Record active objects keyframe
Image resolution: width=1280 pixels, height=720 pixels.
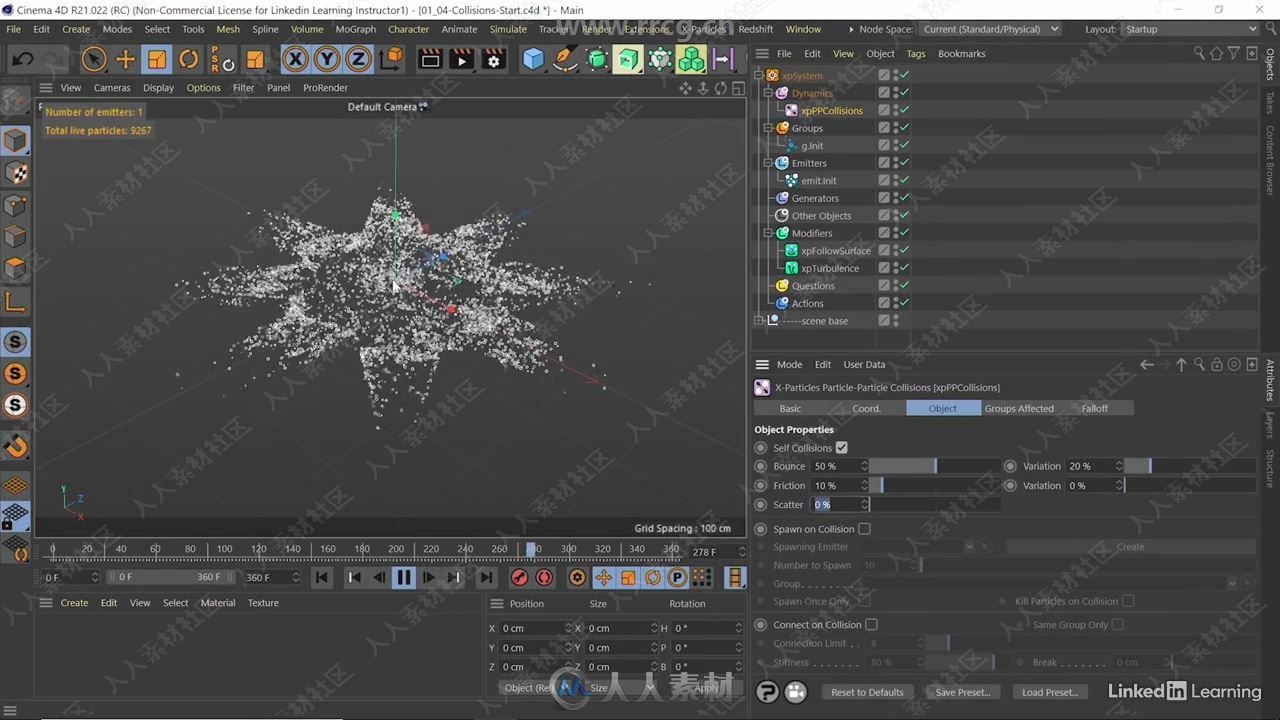click(x=519, y=577)
